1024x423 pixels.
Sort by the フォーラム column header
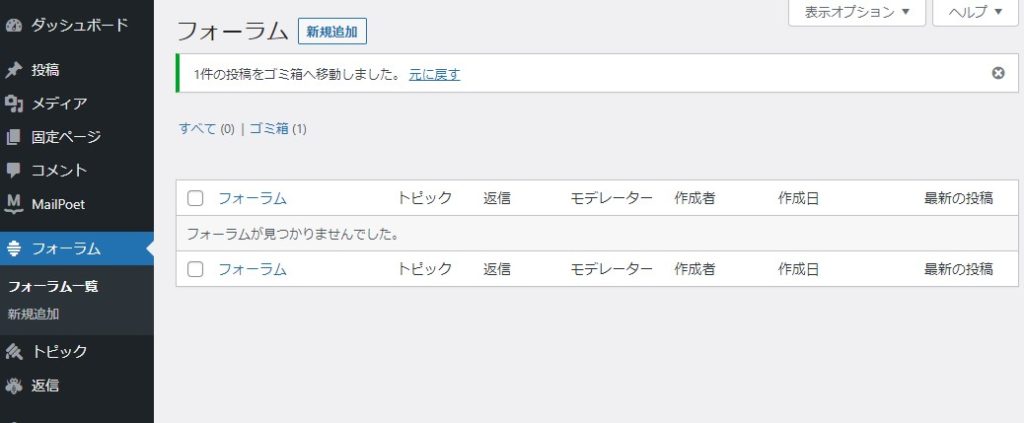tap(252, 198)
